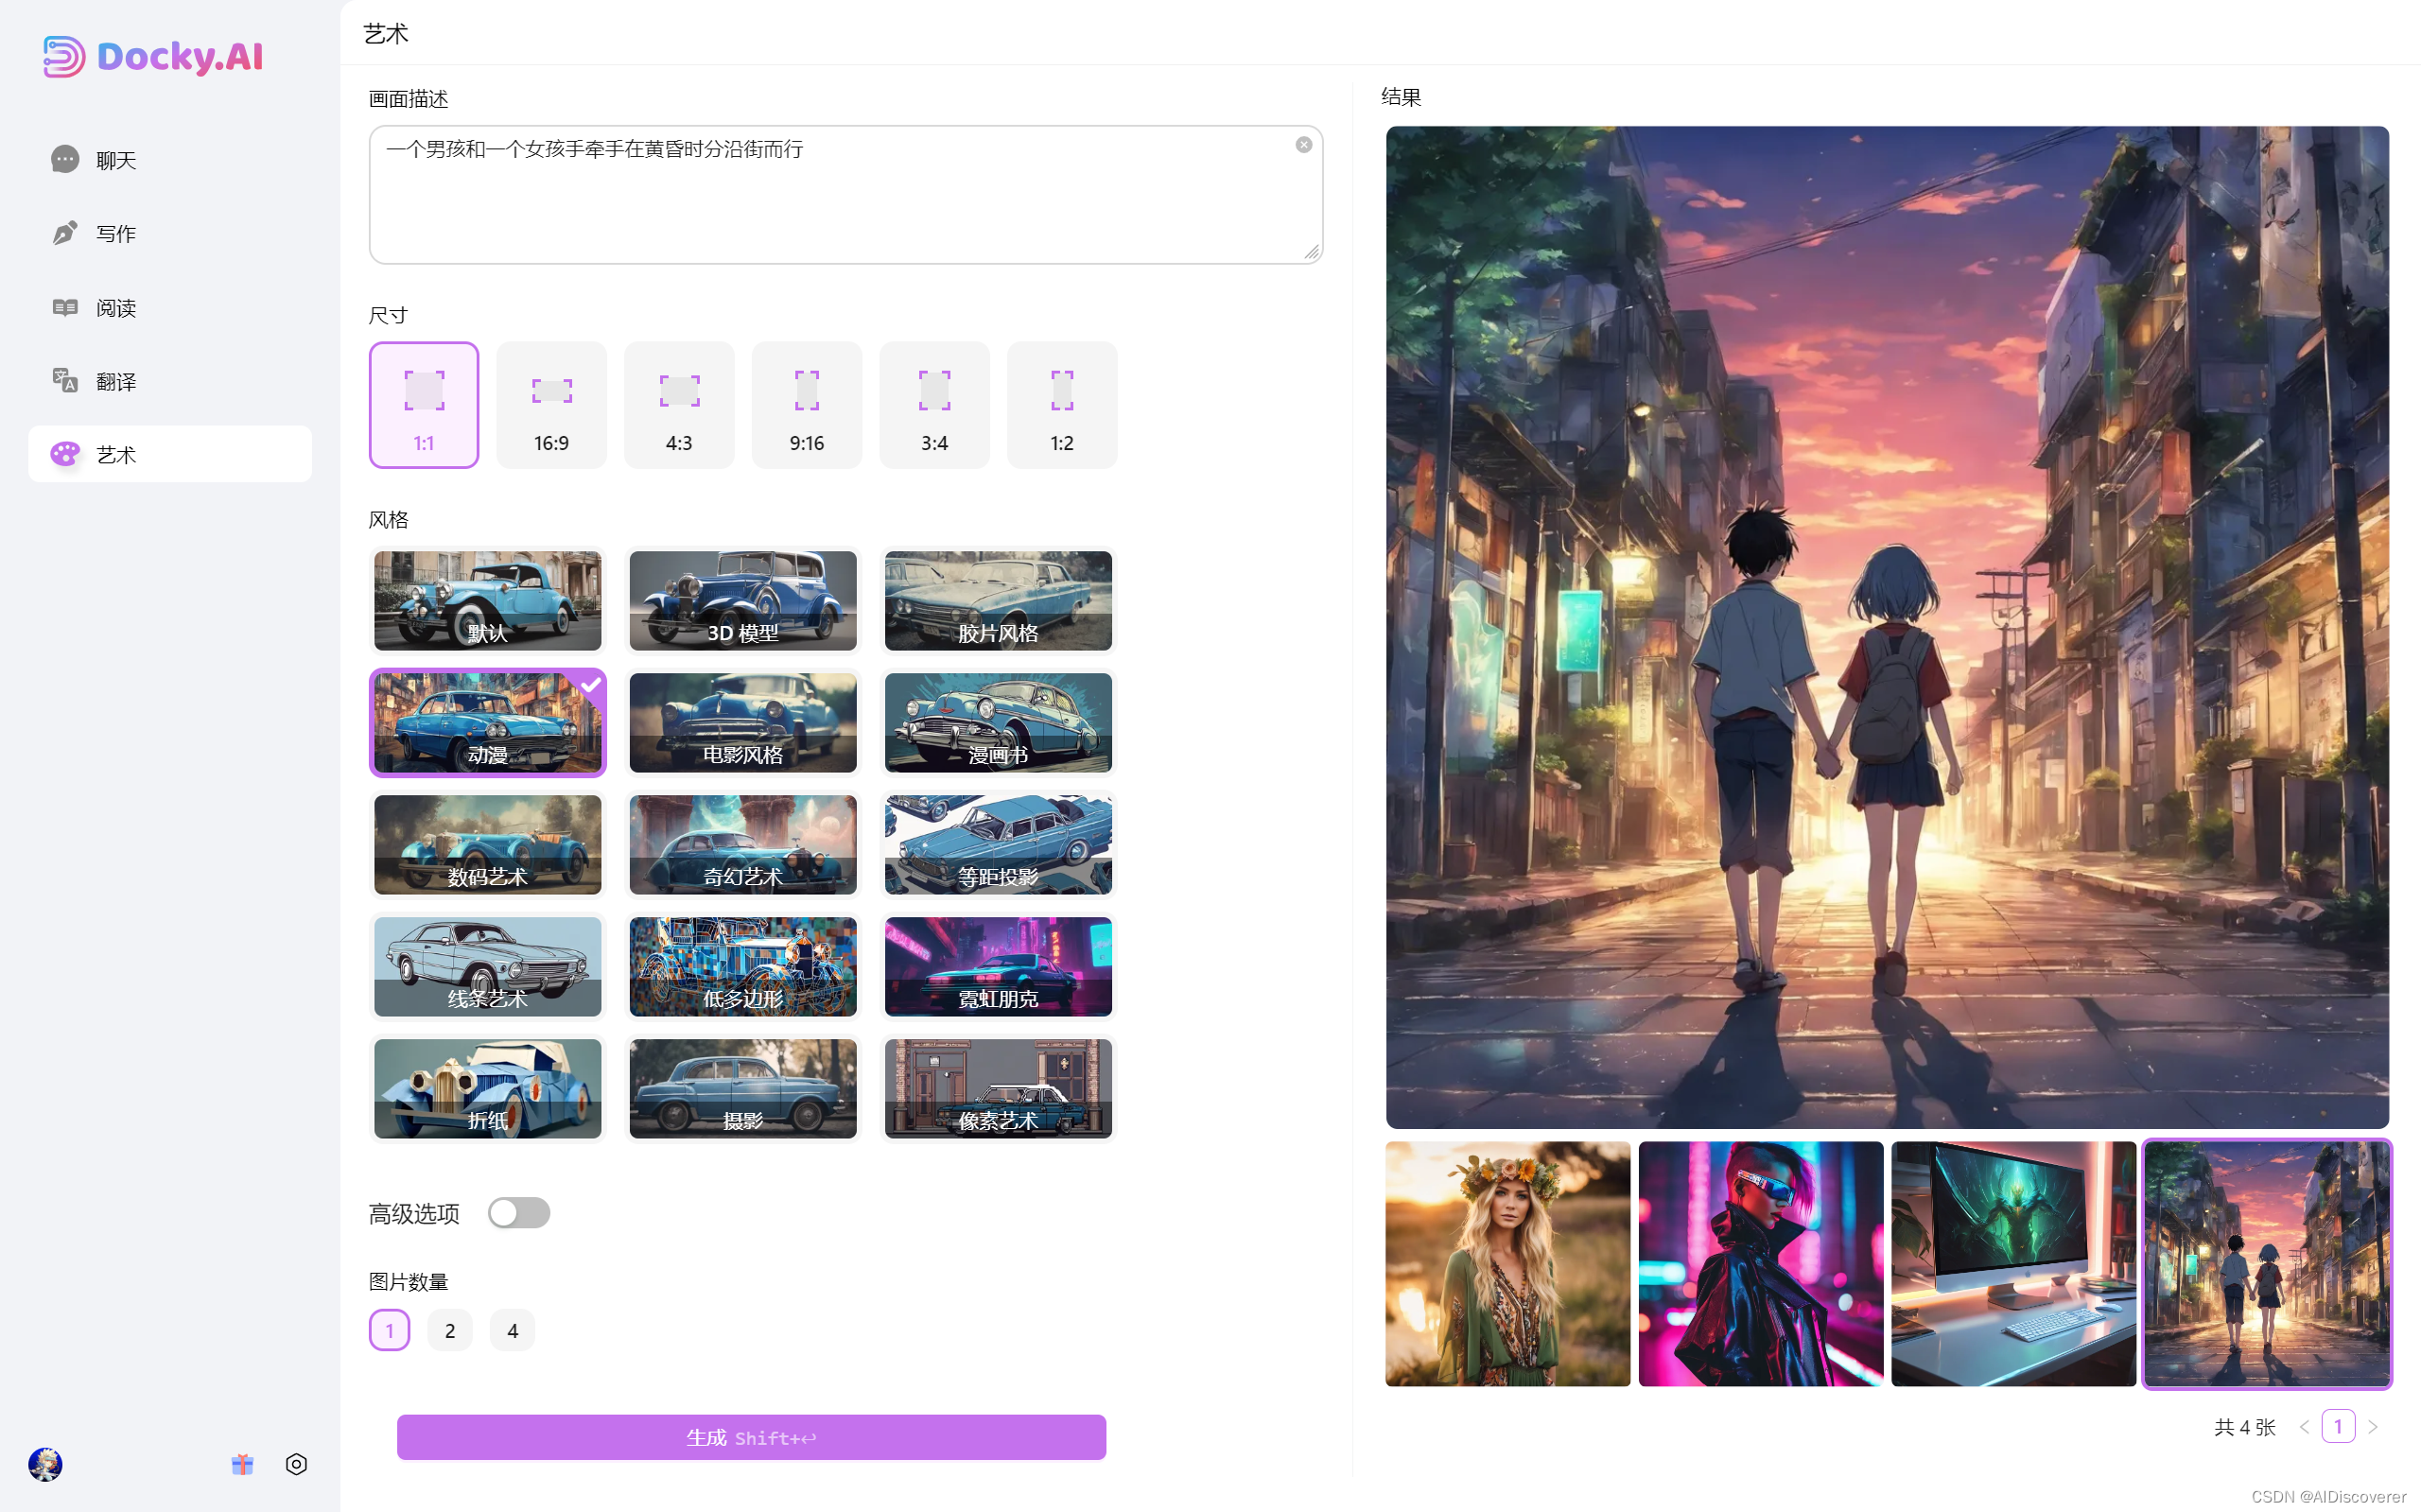Set image count to 4

coord(512,1330)
